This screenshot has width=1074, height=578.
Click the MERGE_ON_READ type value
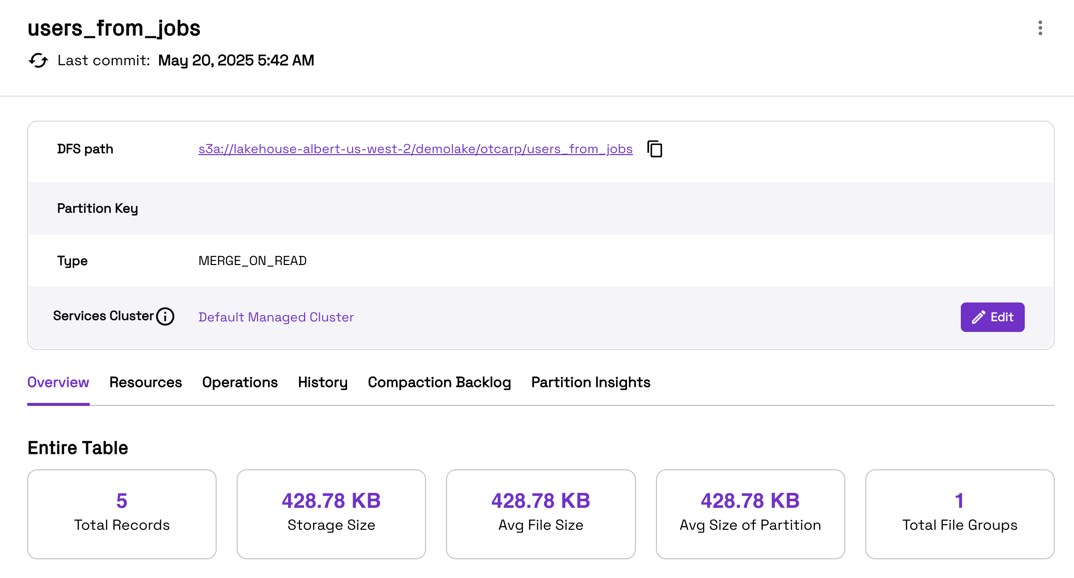tap(252, 261)
